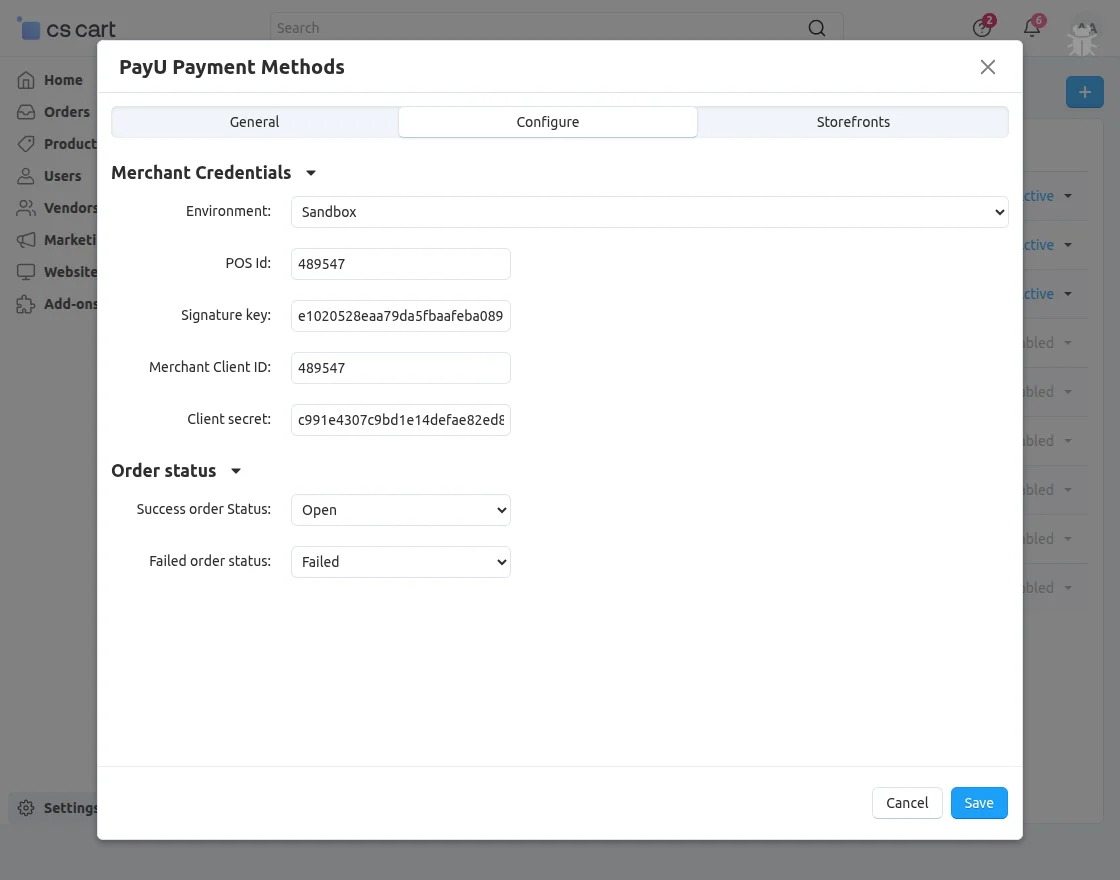This screenshot has width=1120, height=880.
Task: Click the Success order Status label
Action: (204, 509)
